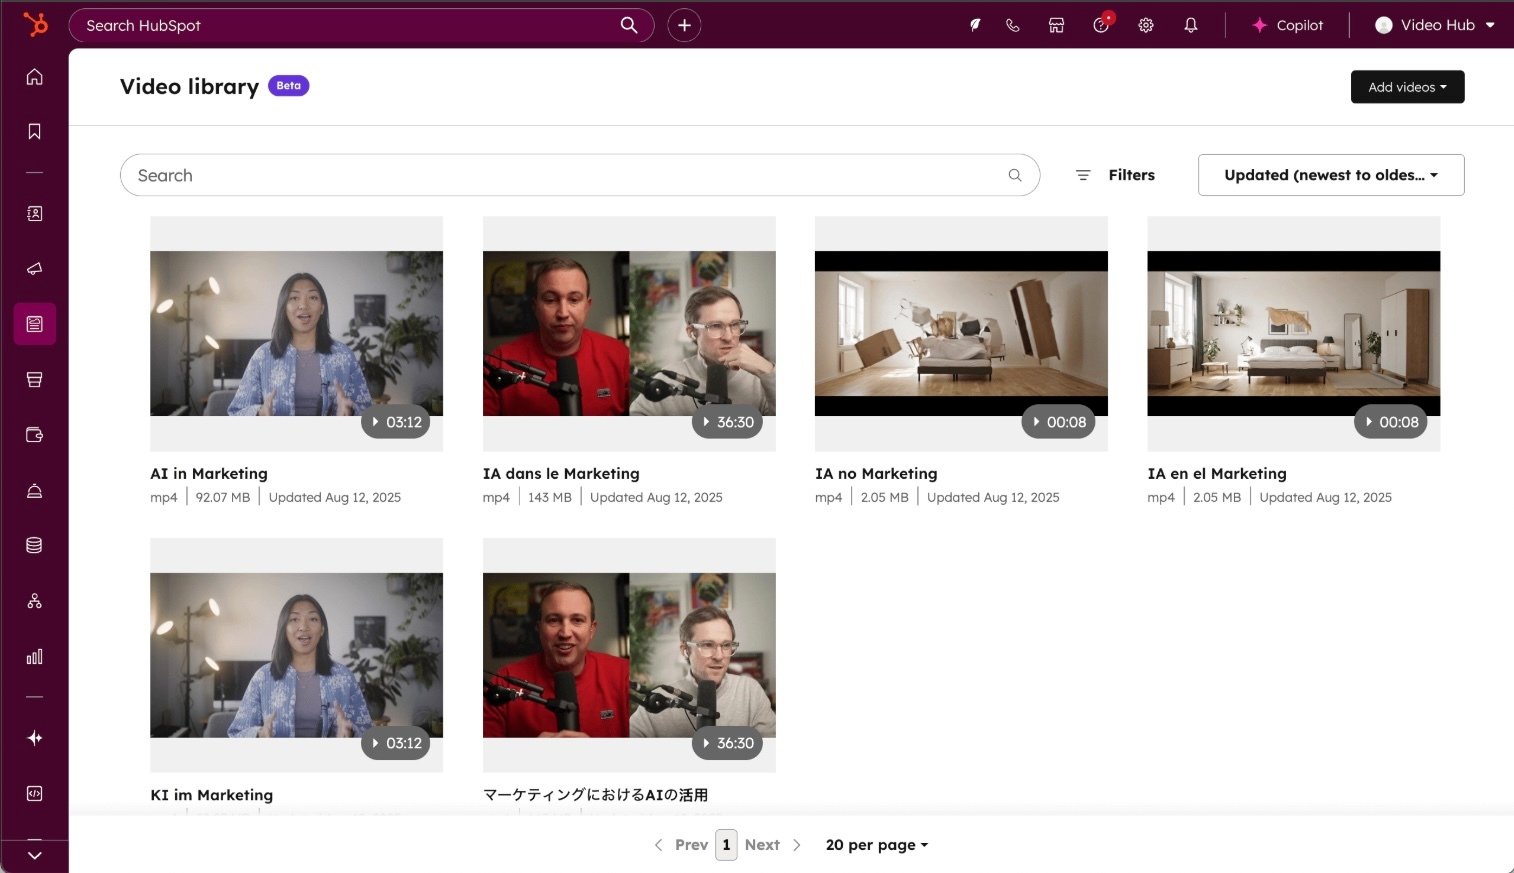Open the Settings gear in the top bar
Screen dimensions: 1514x873
tap(1145, 25)
